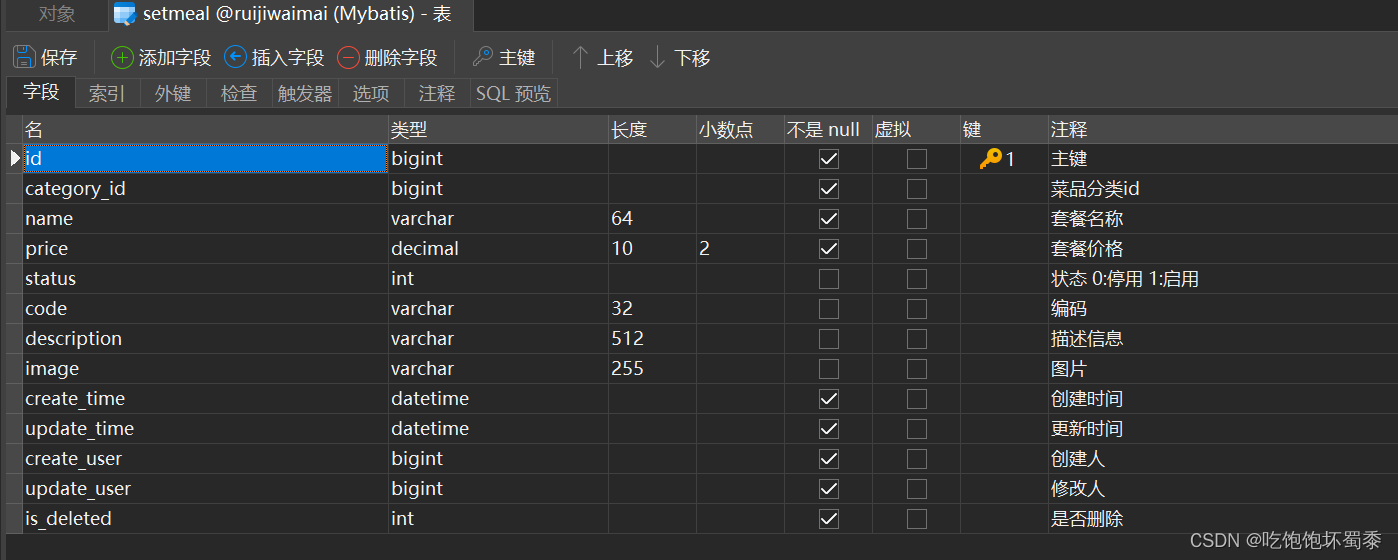Click the varchar type cell for image

(498, 369)
